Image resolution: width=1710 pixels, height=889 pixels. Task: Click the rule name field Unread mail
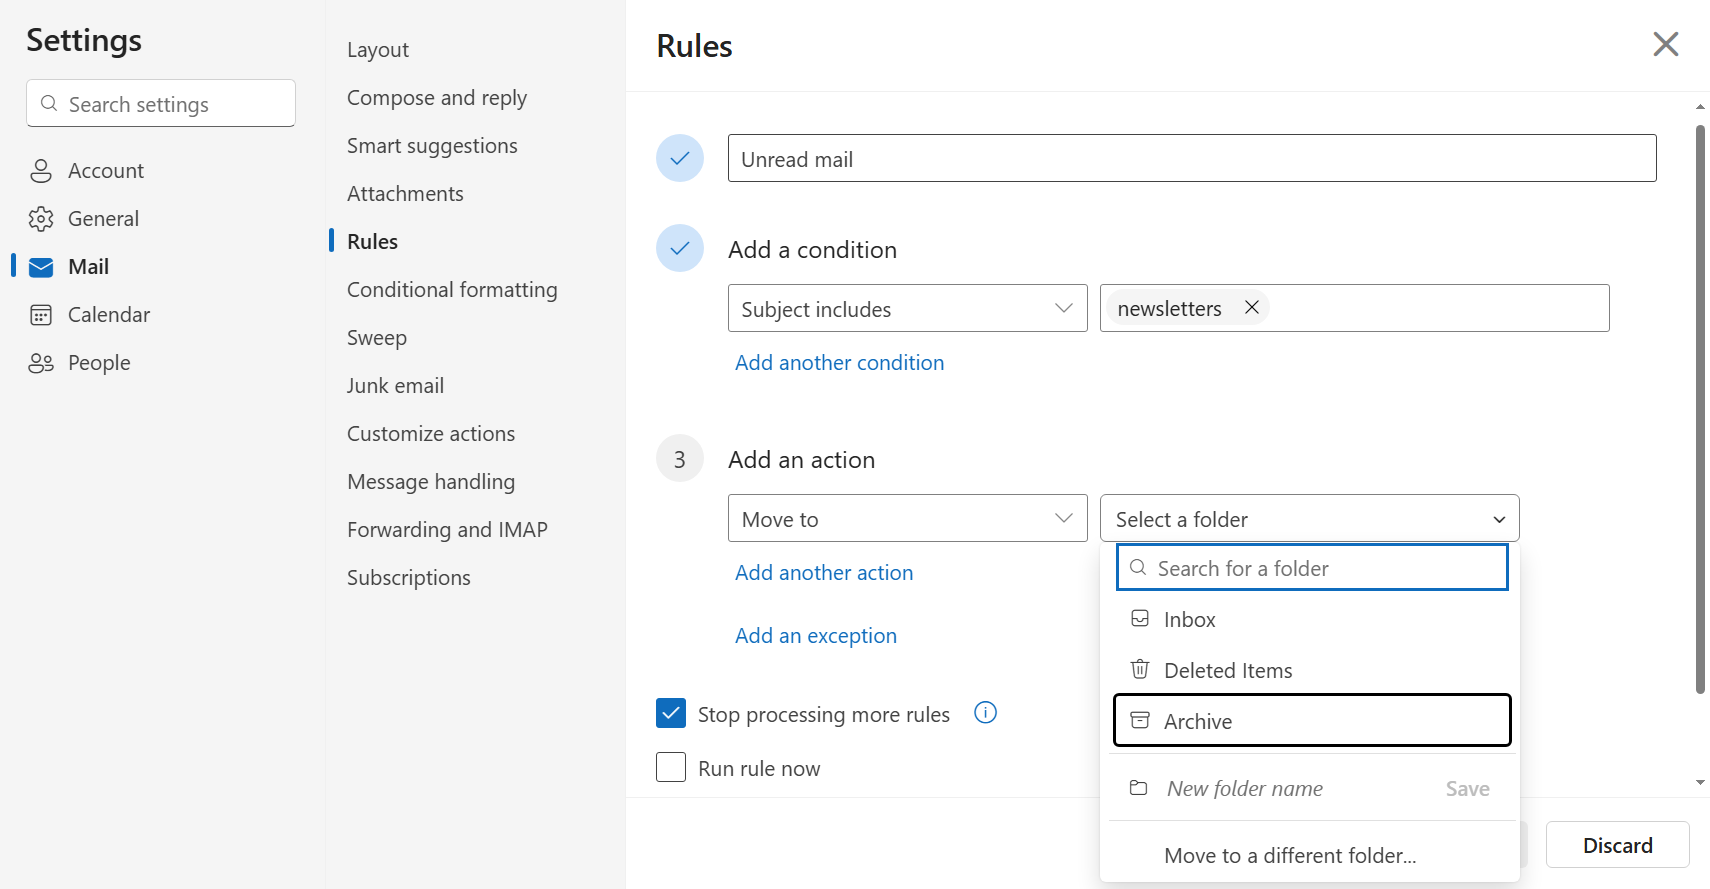pyautogui.click(x=1192, y=158)
